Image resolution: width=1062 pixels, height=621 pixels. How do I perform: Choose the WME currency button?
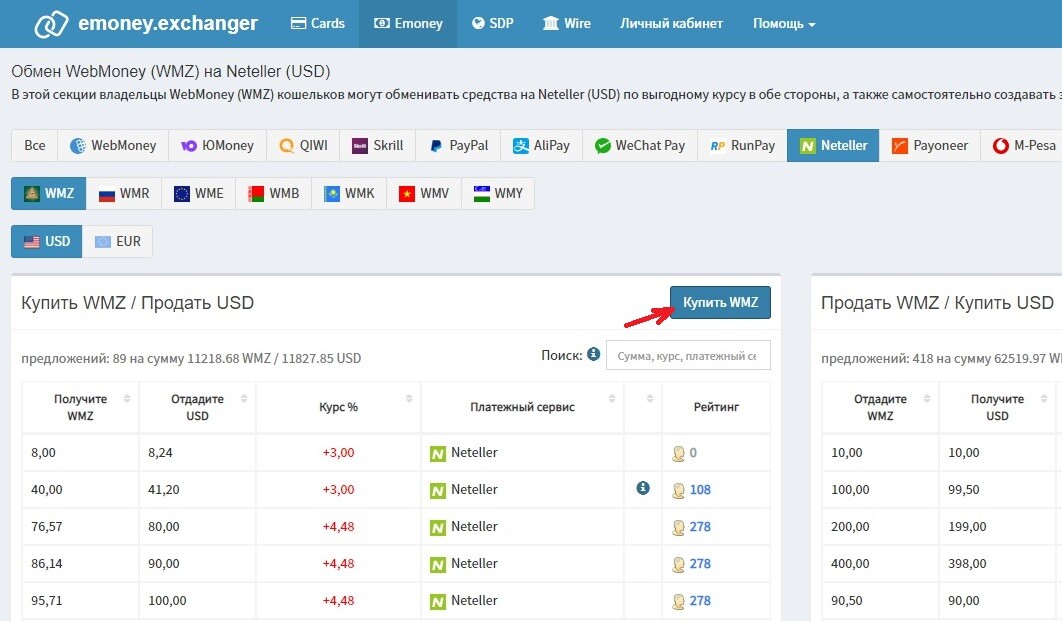tap(198, 194)
